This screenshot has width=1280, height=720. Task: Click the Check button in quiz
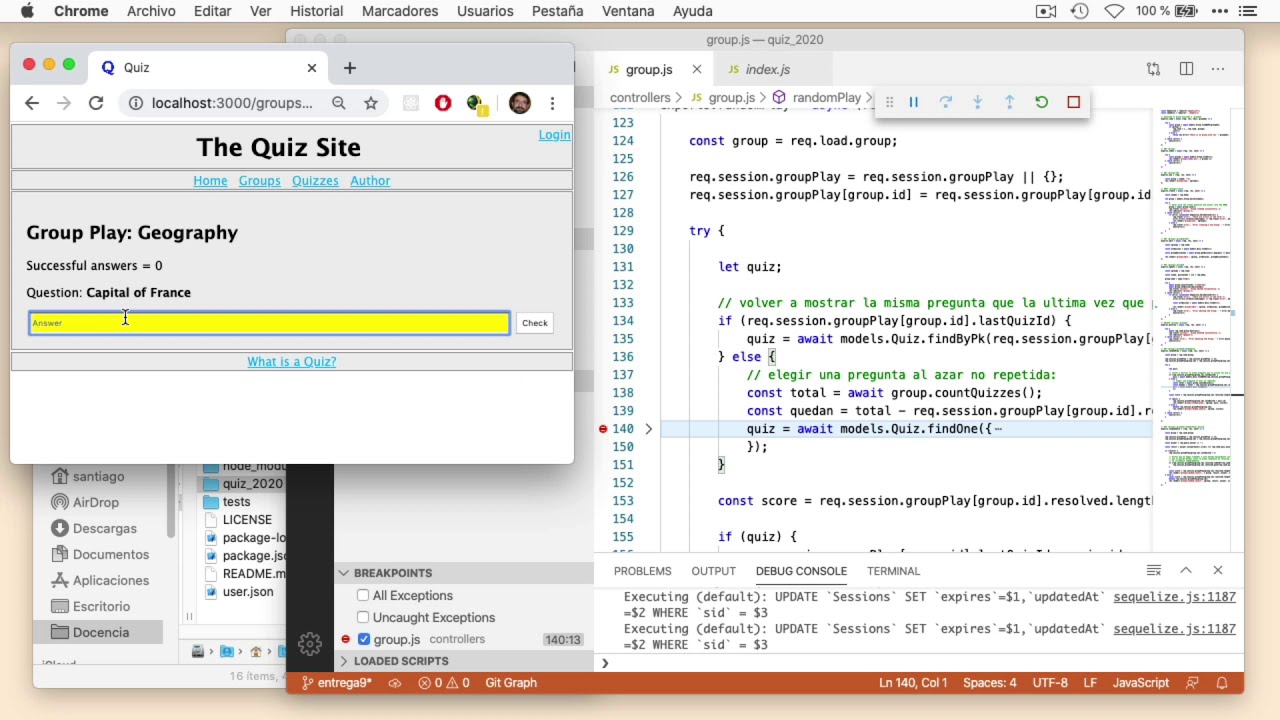point(535,323)
